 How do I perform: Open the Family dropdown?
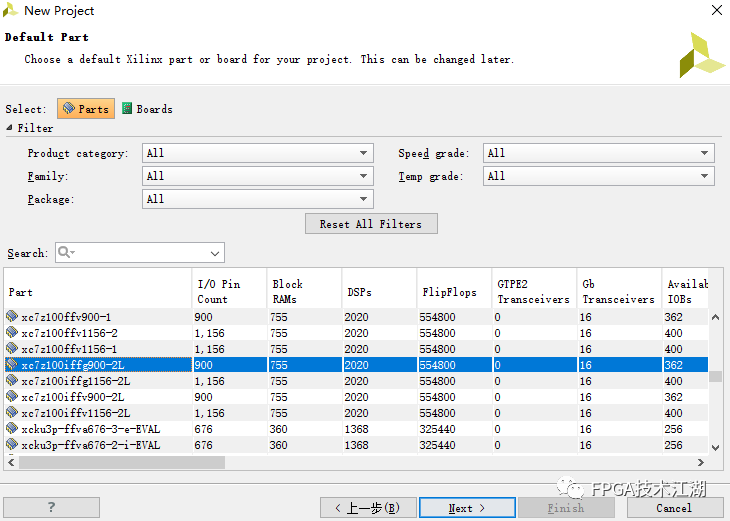coord(257,176)
